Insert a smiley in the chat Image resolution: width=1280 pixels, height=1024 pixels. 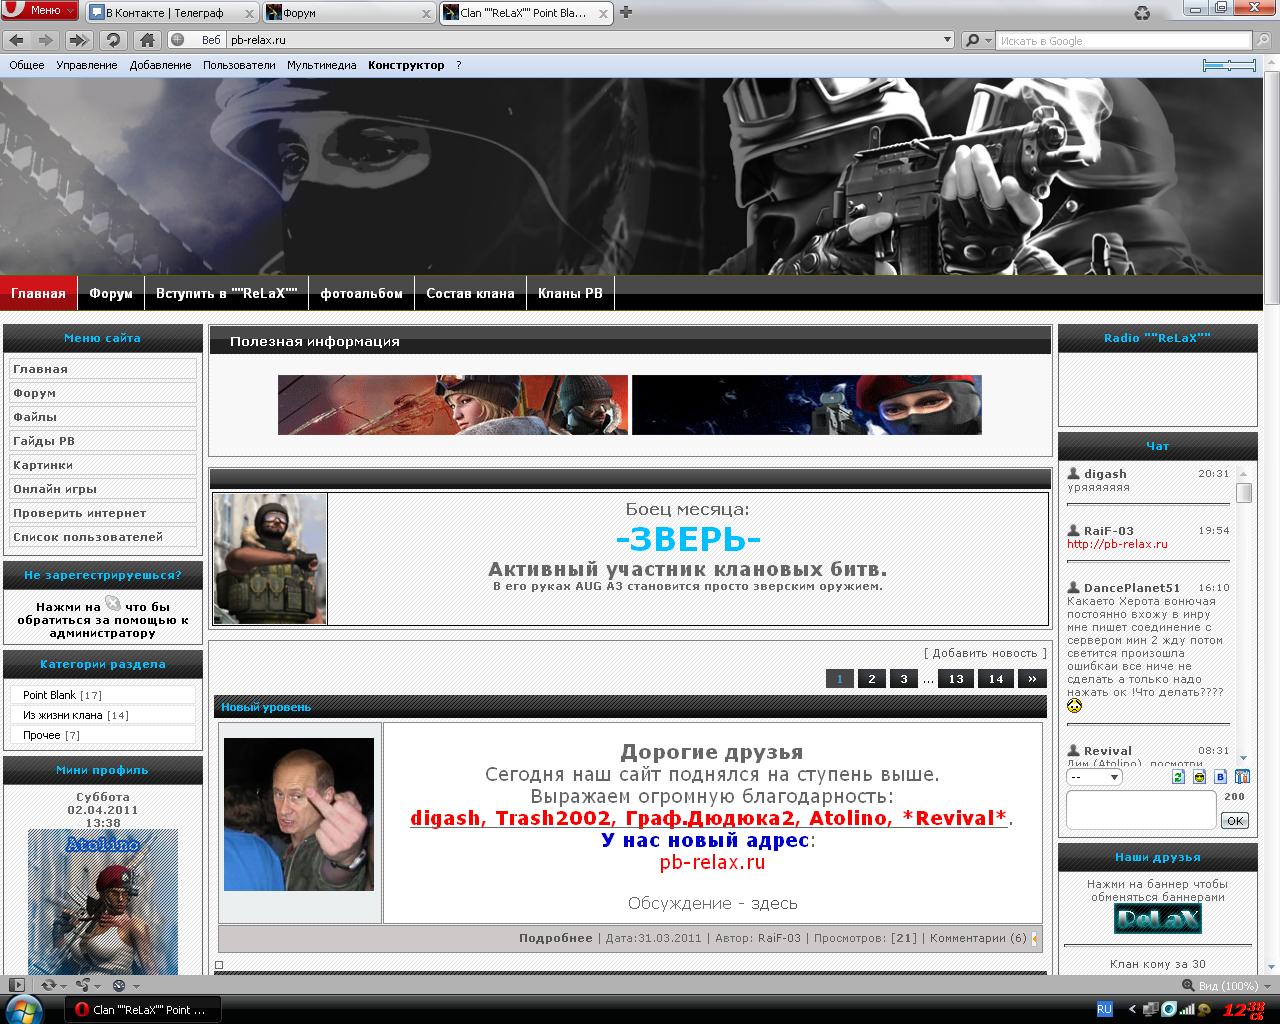[1199, 777]
